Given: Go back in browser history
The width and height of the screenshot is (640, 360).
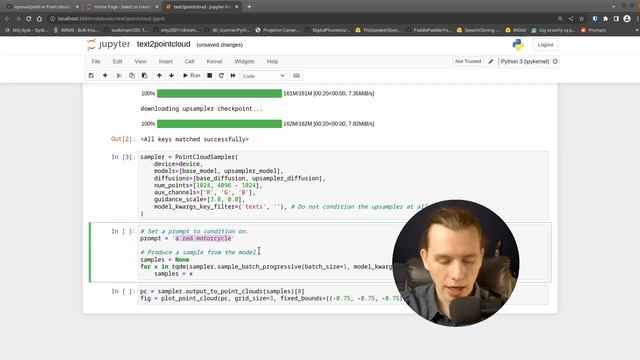Looking at the screenshot, I should point(7,19).
